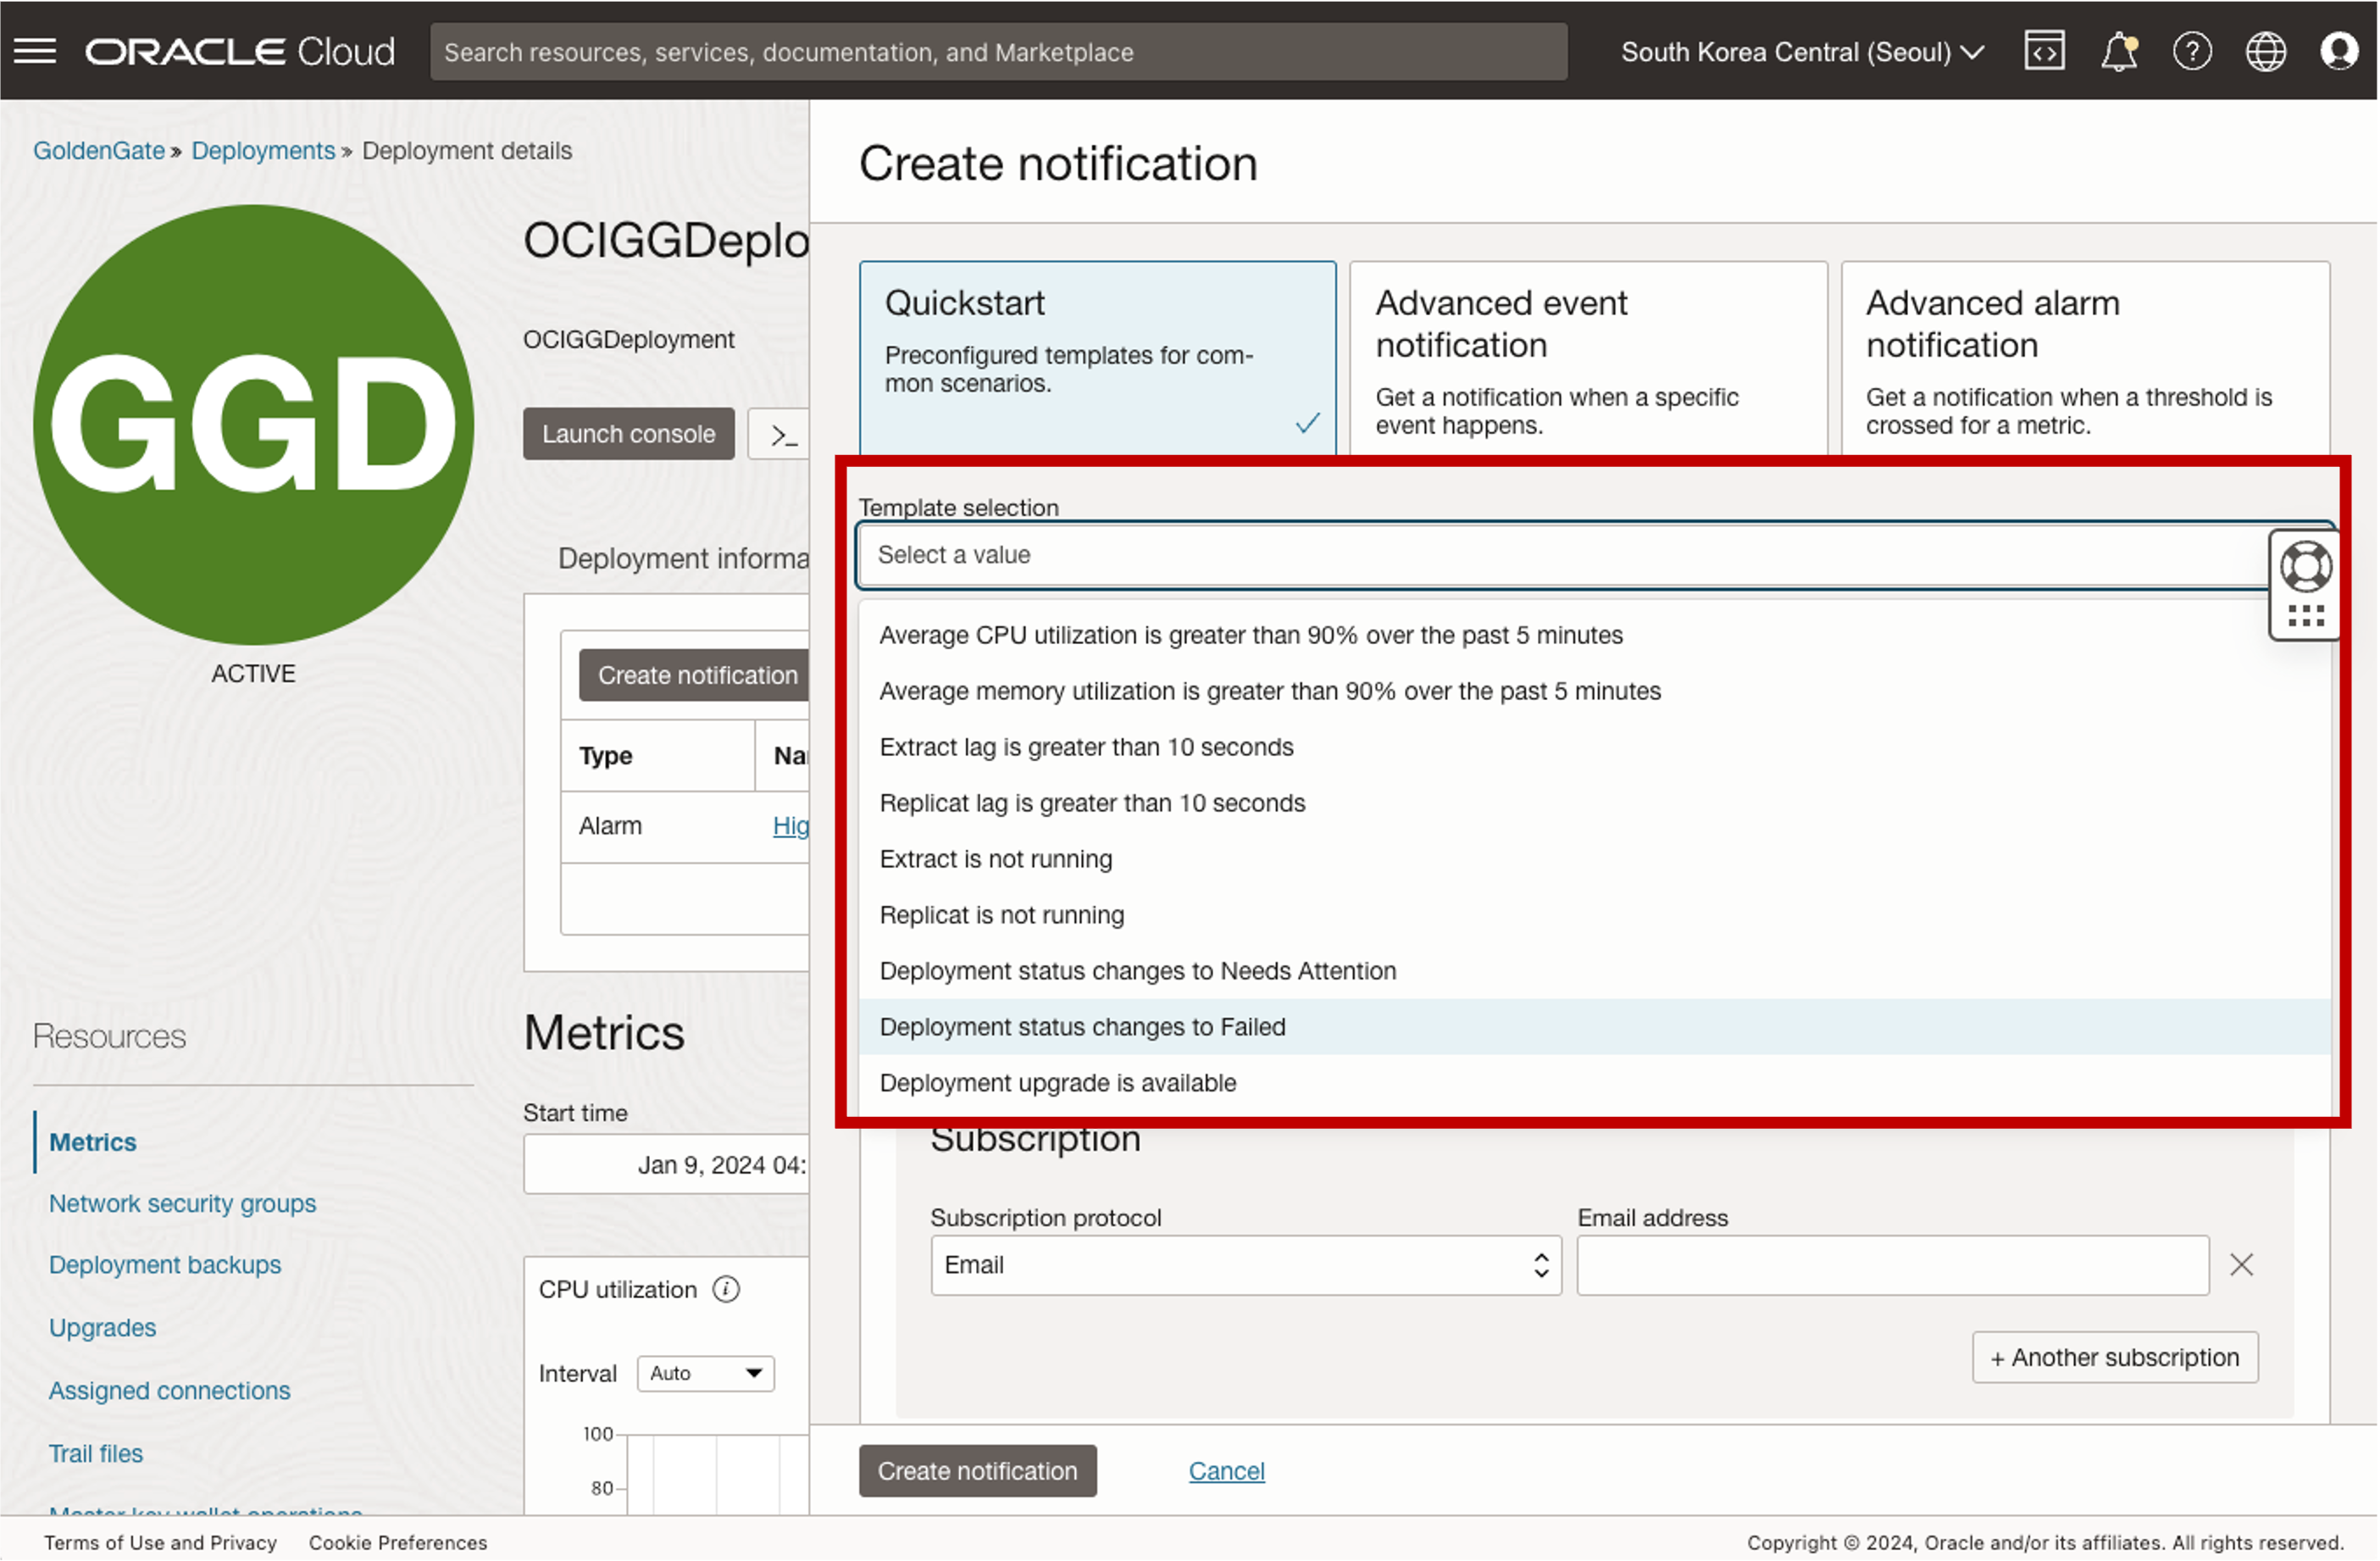
Task: Select the Quickstart notification card
Action: (x=1098, y=358)
